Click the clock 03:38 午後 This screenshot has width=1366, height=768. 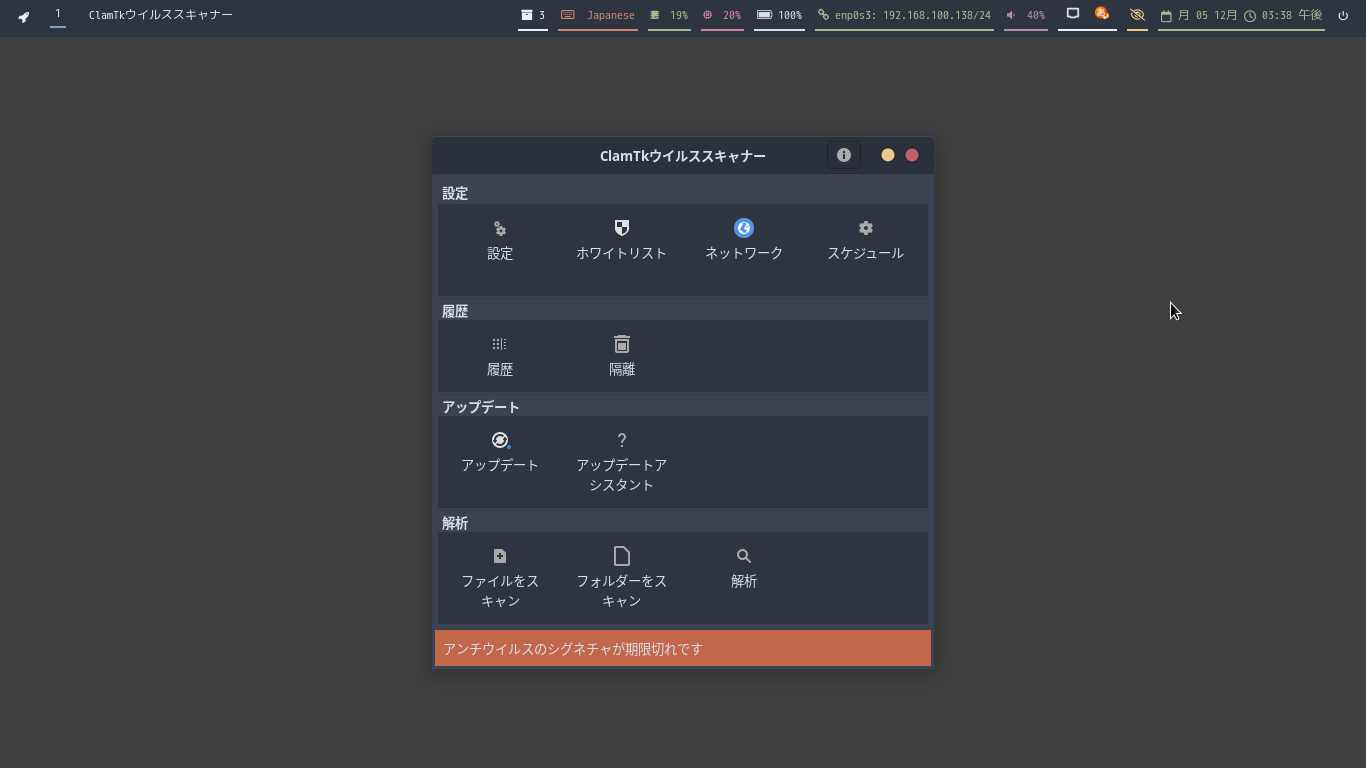1283,16
